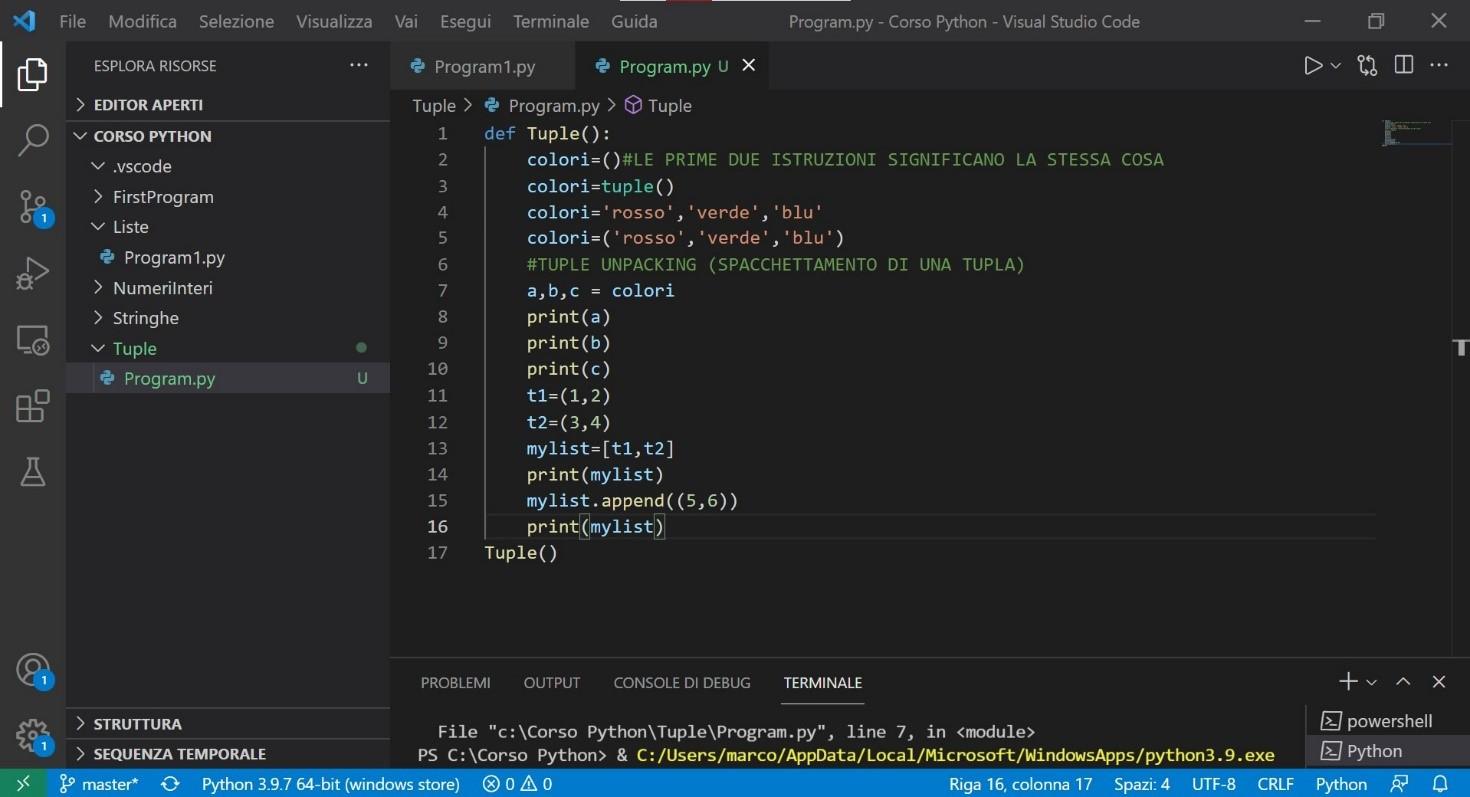
Task: Expand the STRUTTURA section
Action: pyautogui.click(x=228, y=724)
